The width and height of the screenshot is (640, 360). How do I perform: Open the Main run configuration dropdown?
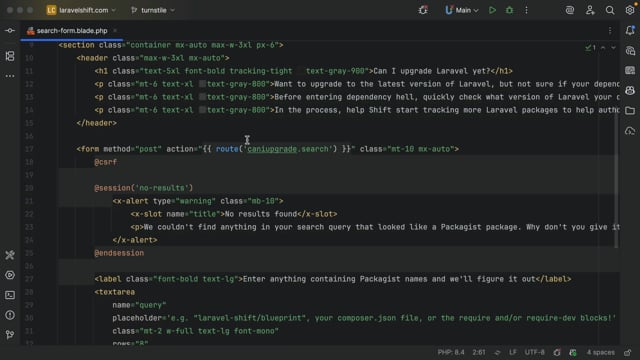[x=462, y=10]
